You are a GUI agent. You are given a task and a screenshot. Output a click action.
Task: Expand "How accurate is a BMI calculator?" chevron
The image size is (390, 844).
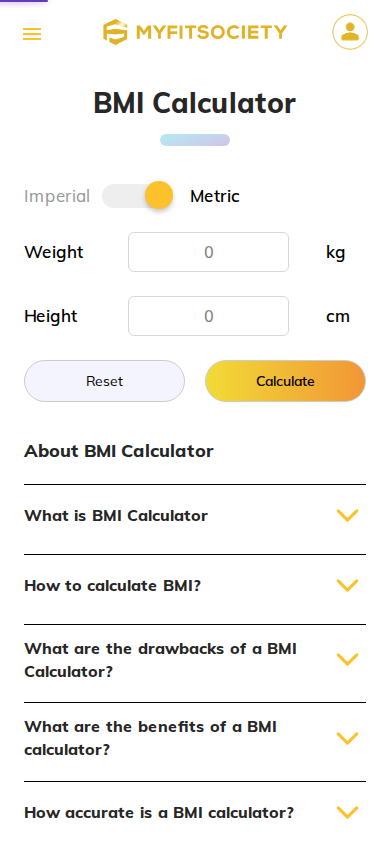[x=348, y=812]
